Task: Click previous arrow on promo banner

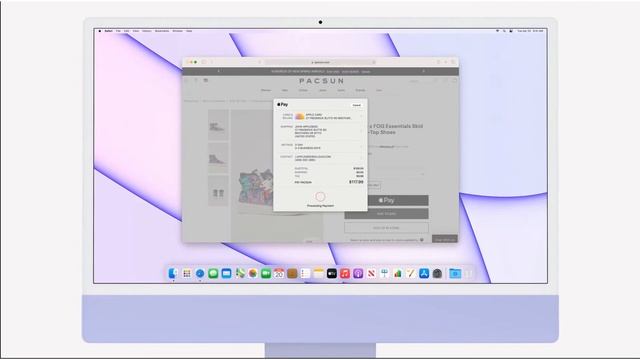Action: pyautogui.click(x=218, y=71)
